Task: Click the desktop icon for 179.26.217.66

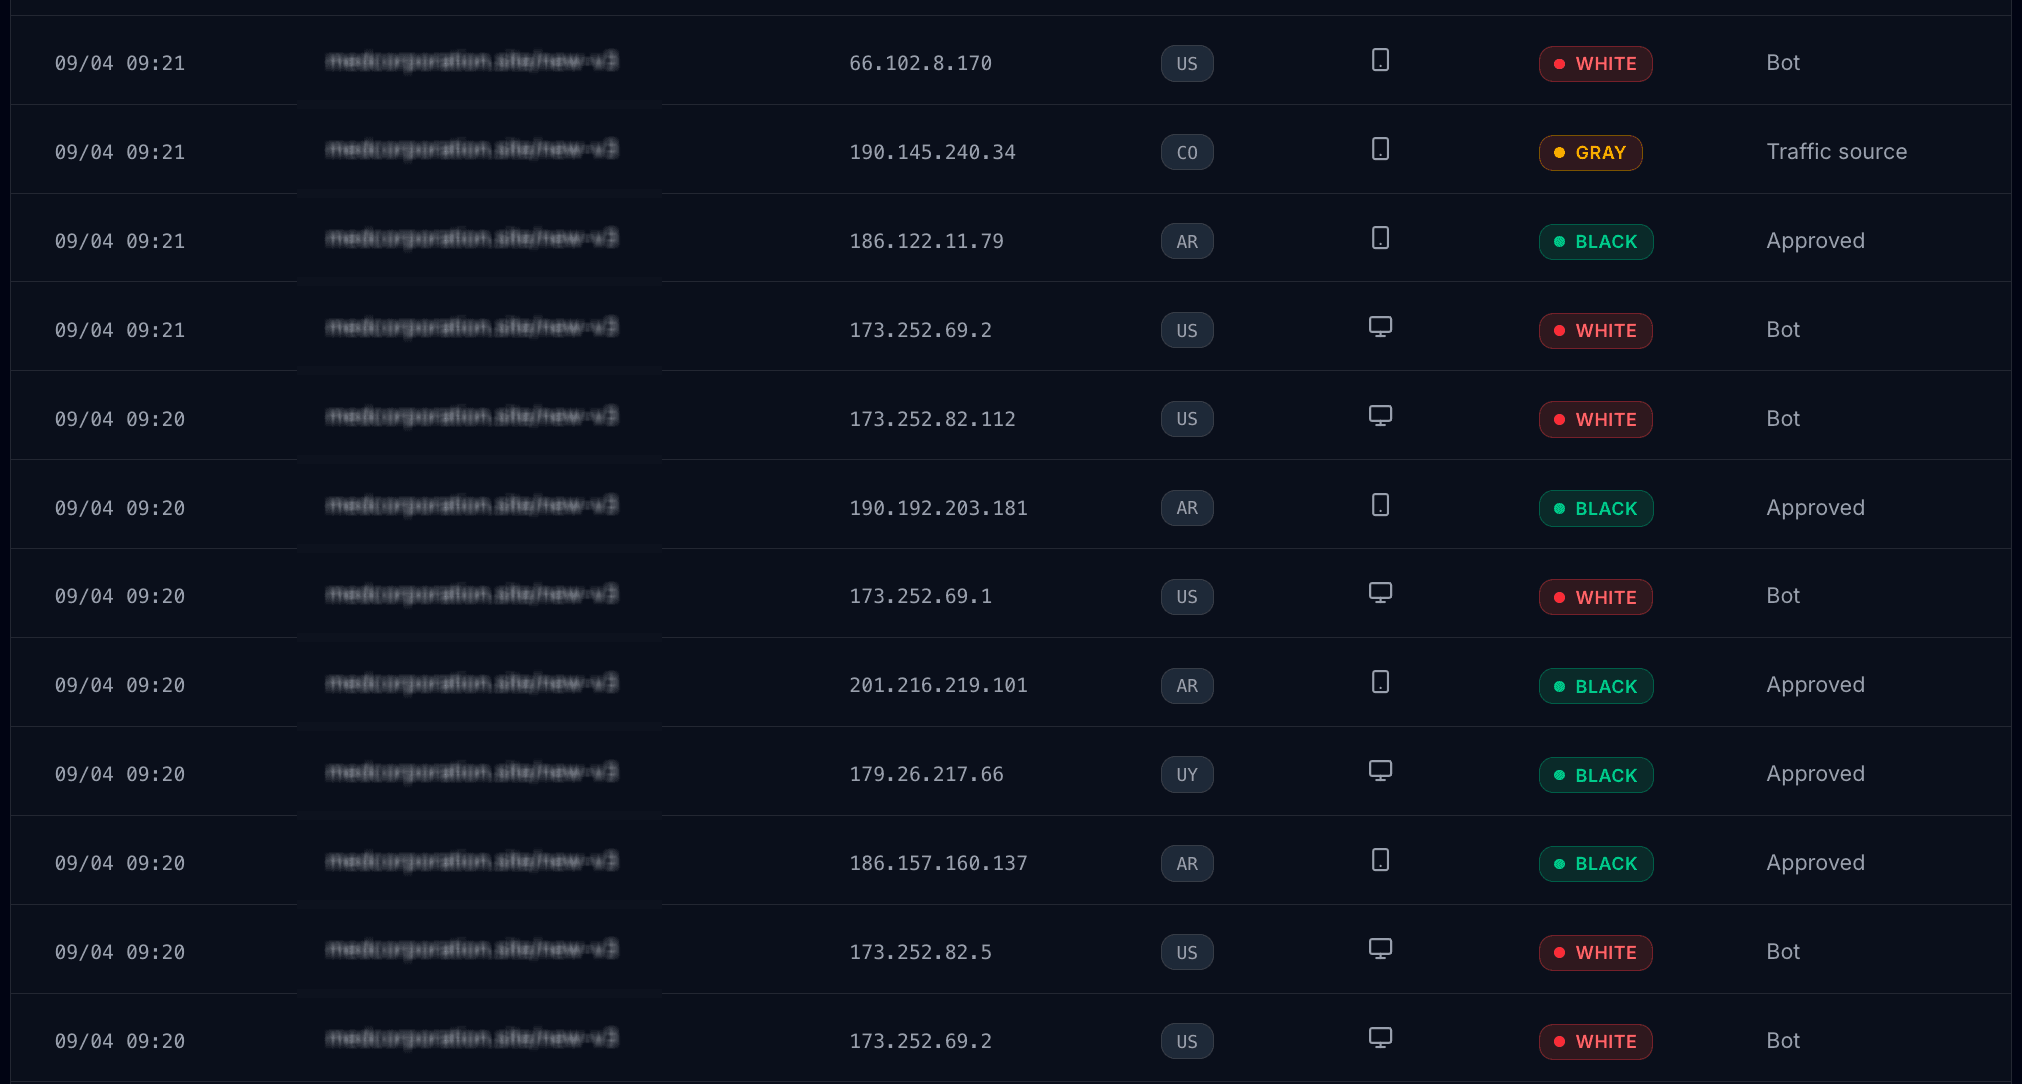Action: click(x=1381, y=771)
